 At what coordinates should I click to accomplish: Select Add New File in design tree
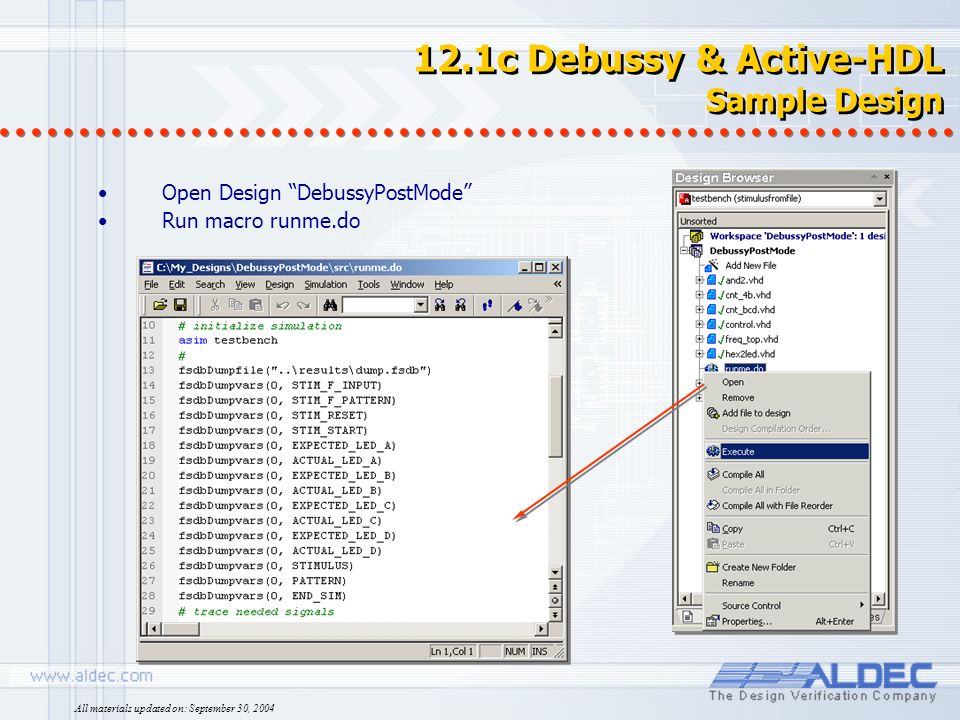[x=751, y=265]
